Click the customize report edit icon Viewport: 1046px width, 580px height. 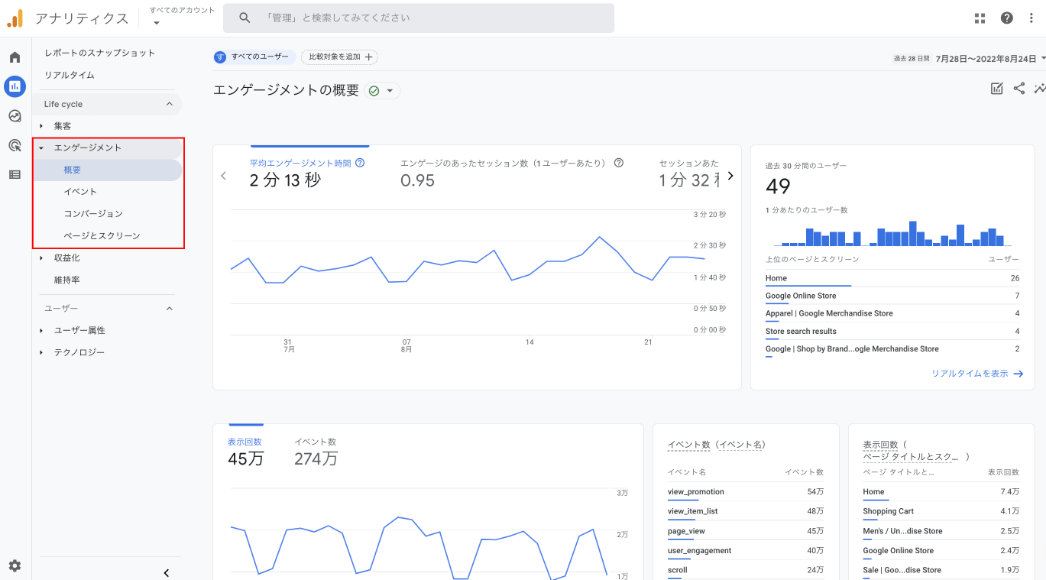[x=997, y=89]
